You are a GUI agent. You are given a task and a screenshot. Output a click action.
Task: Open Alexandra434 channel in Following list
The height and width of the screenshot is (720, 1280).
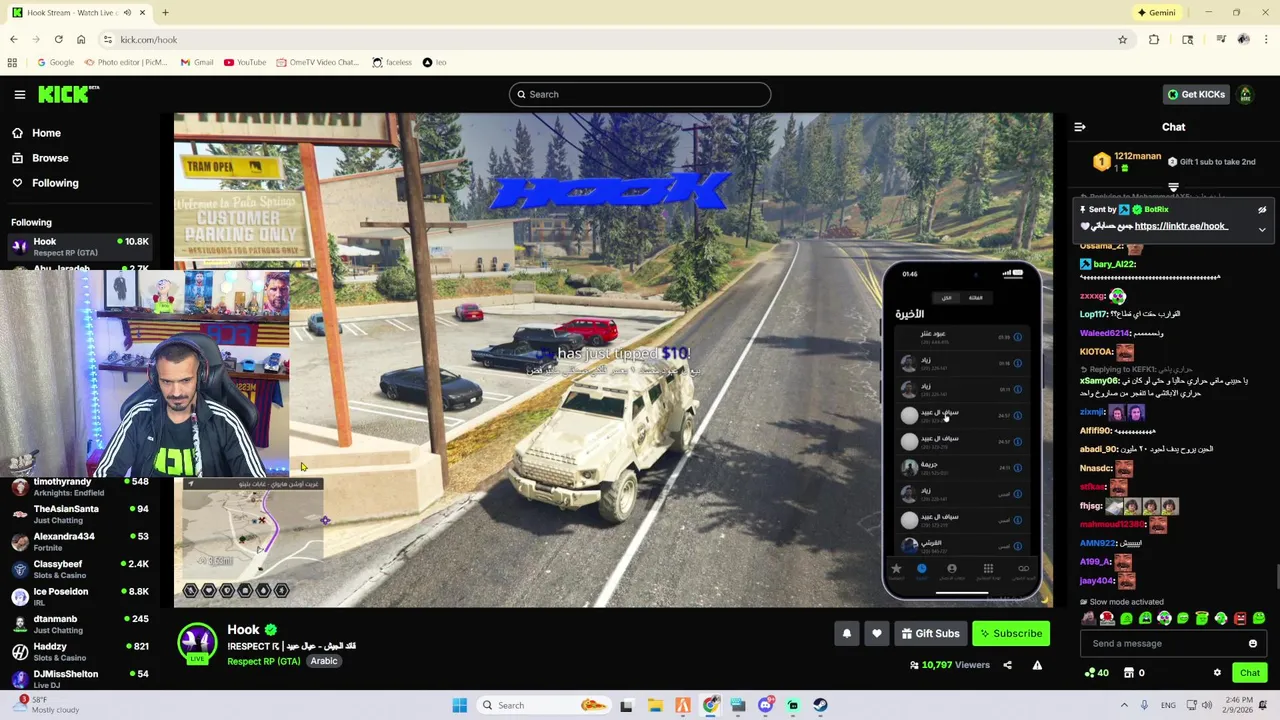(x=80, y=542)
